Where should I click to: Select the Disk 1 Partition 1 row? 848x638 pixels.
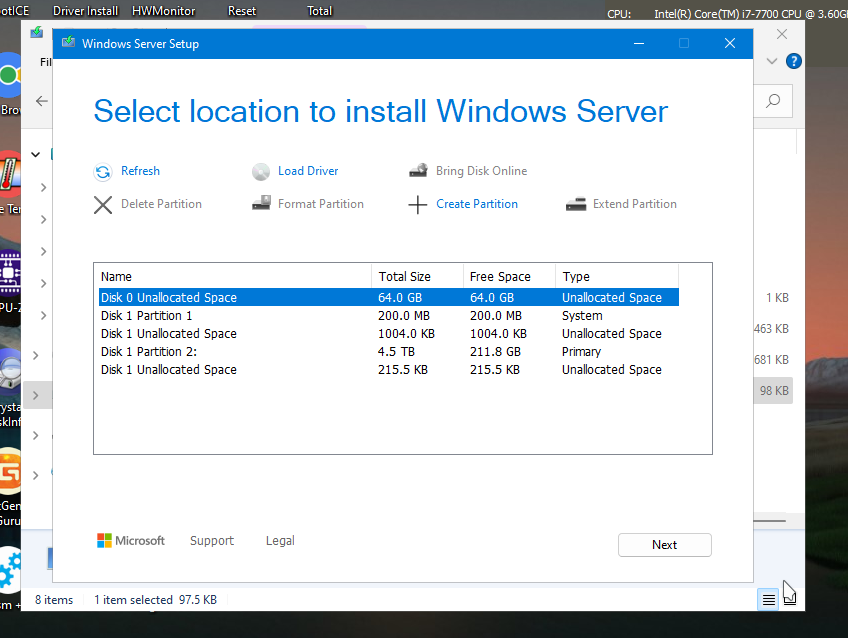389,315
